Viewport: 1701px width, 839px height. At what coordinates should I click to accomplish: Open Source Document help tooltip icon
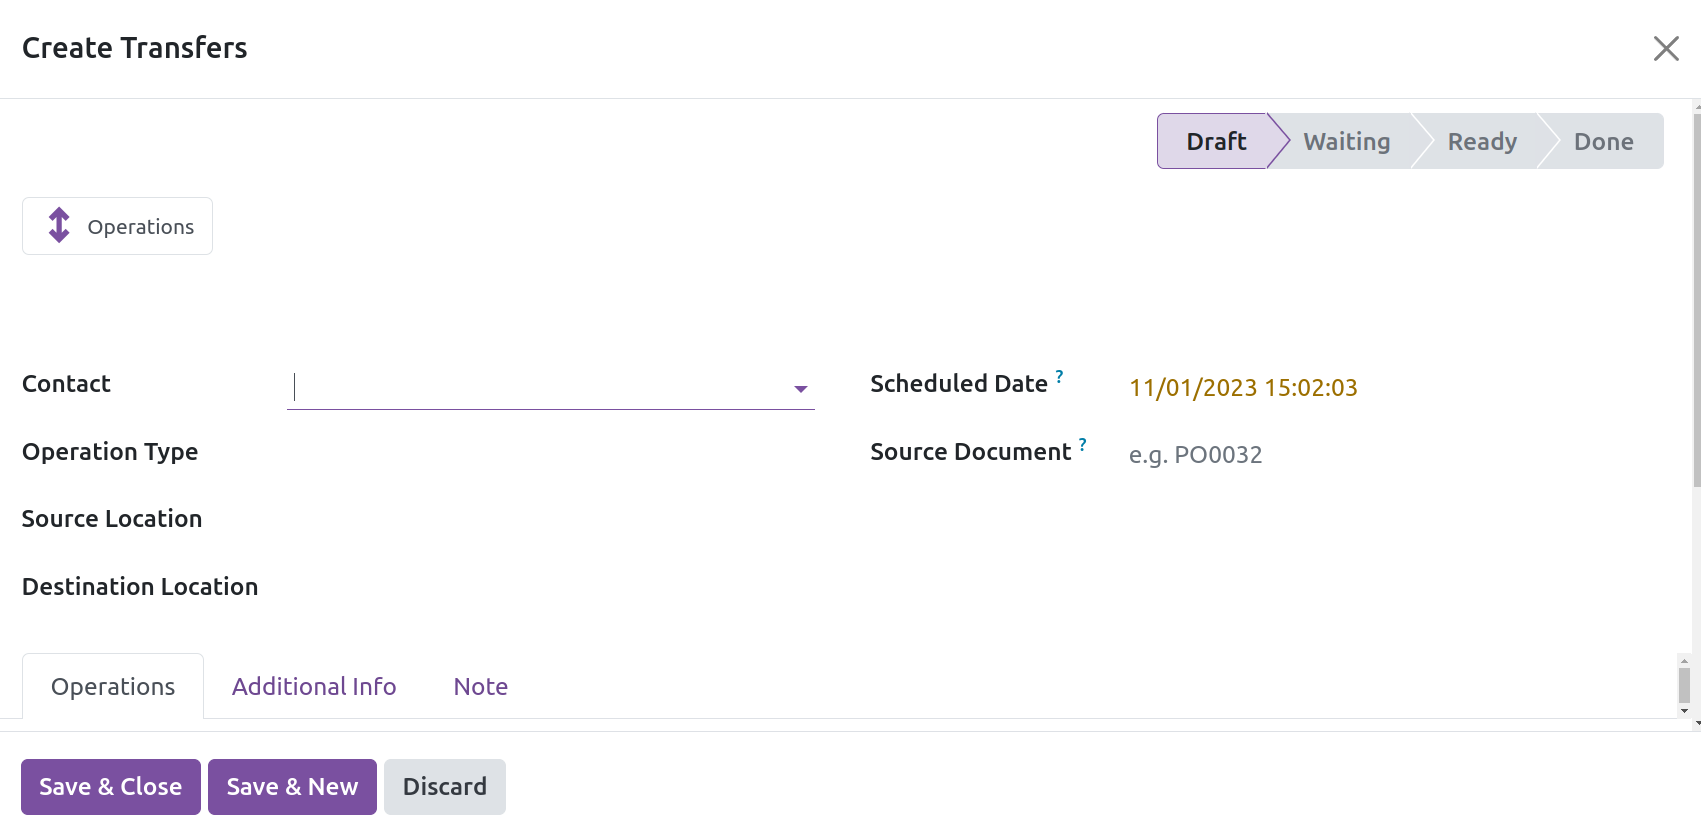pos(1082,445)
